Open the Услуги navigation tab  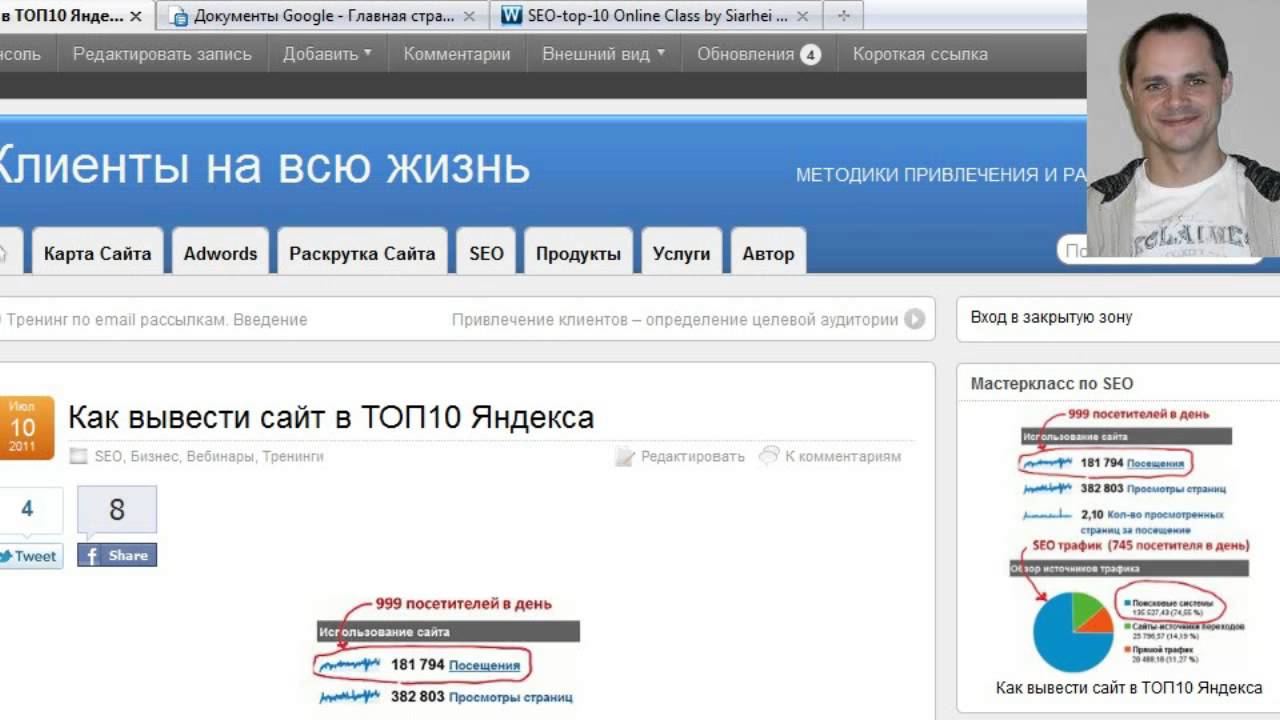tap(681, 251)
